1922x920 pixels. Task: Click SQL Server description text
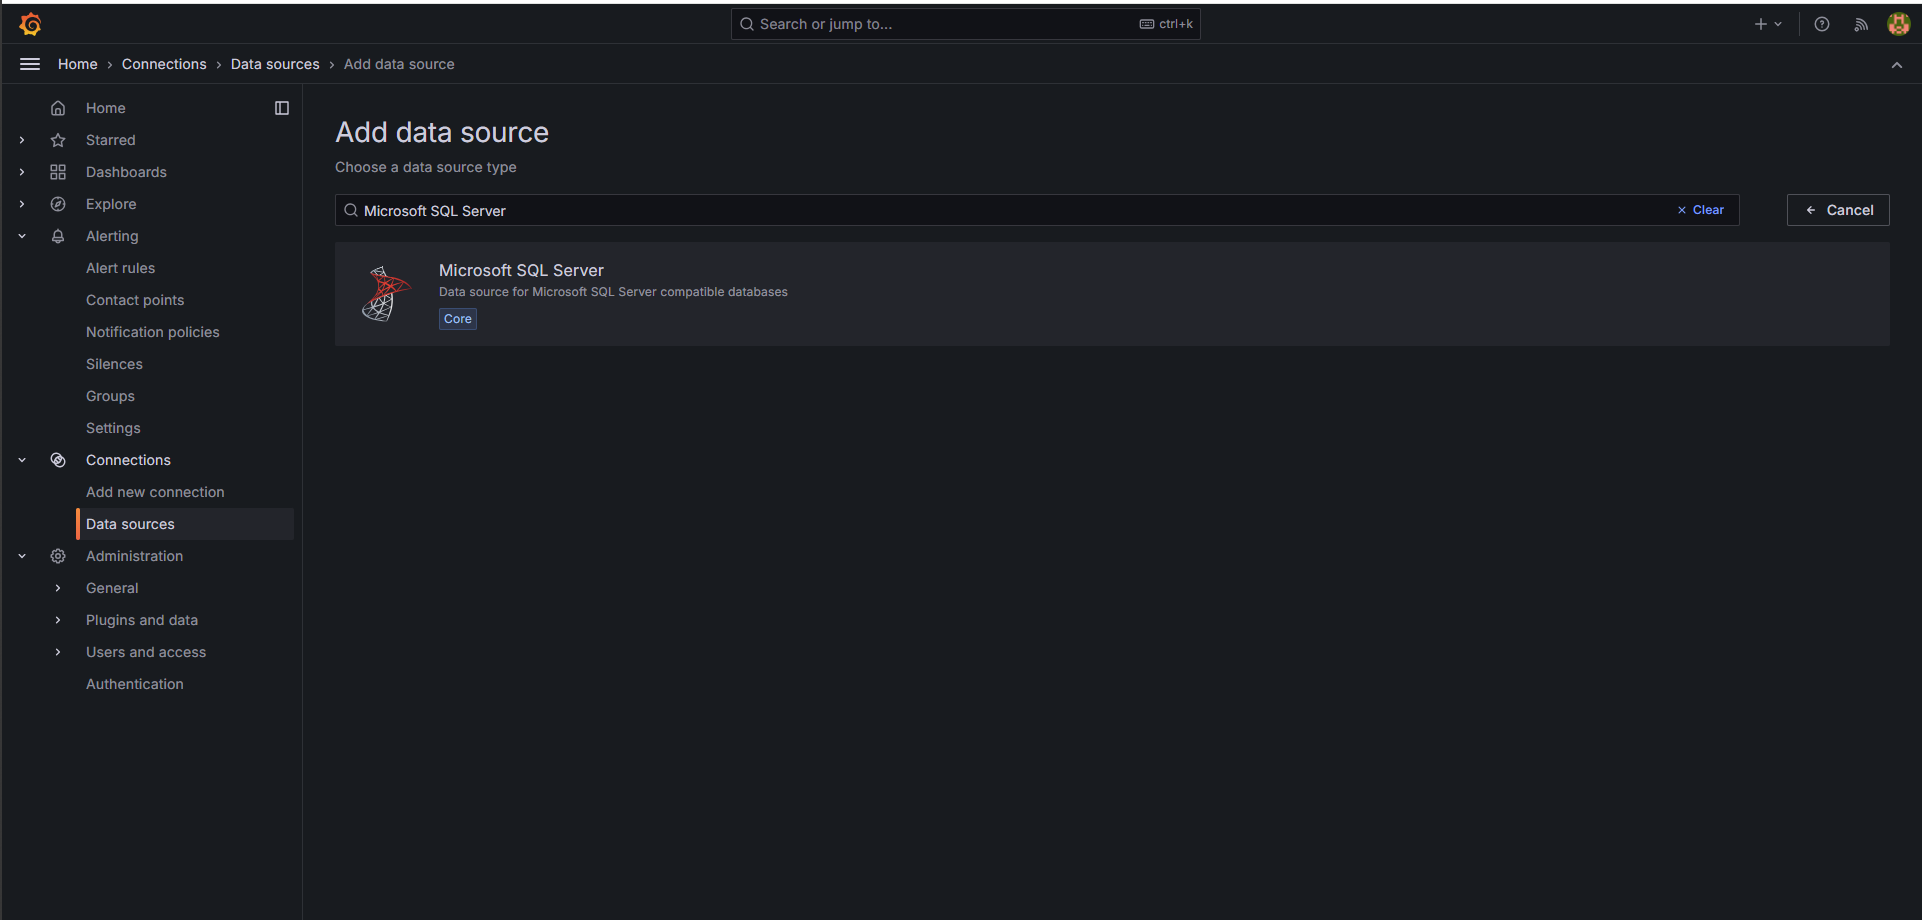[x=613, y=292]
